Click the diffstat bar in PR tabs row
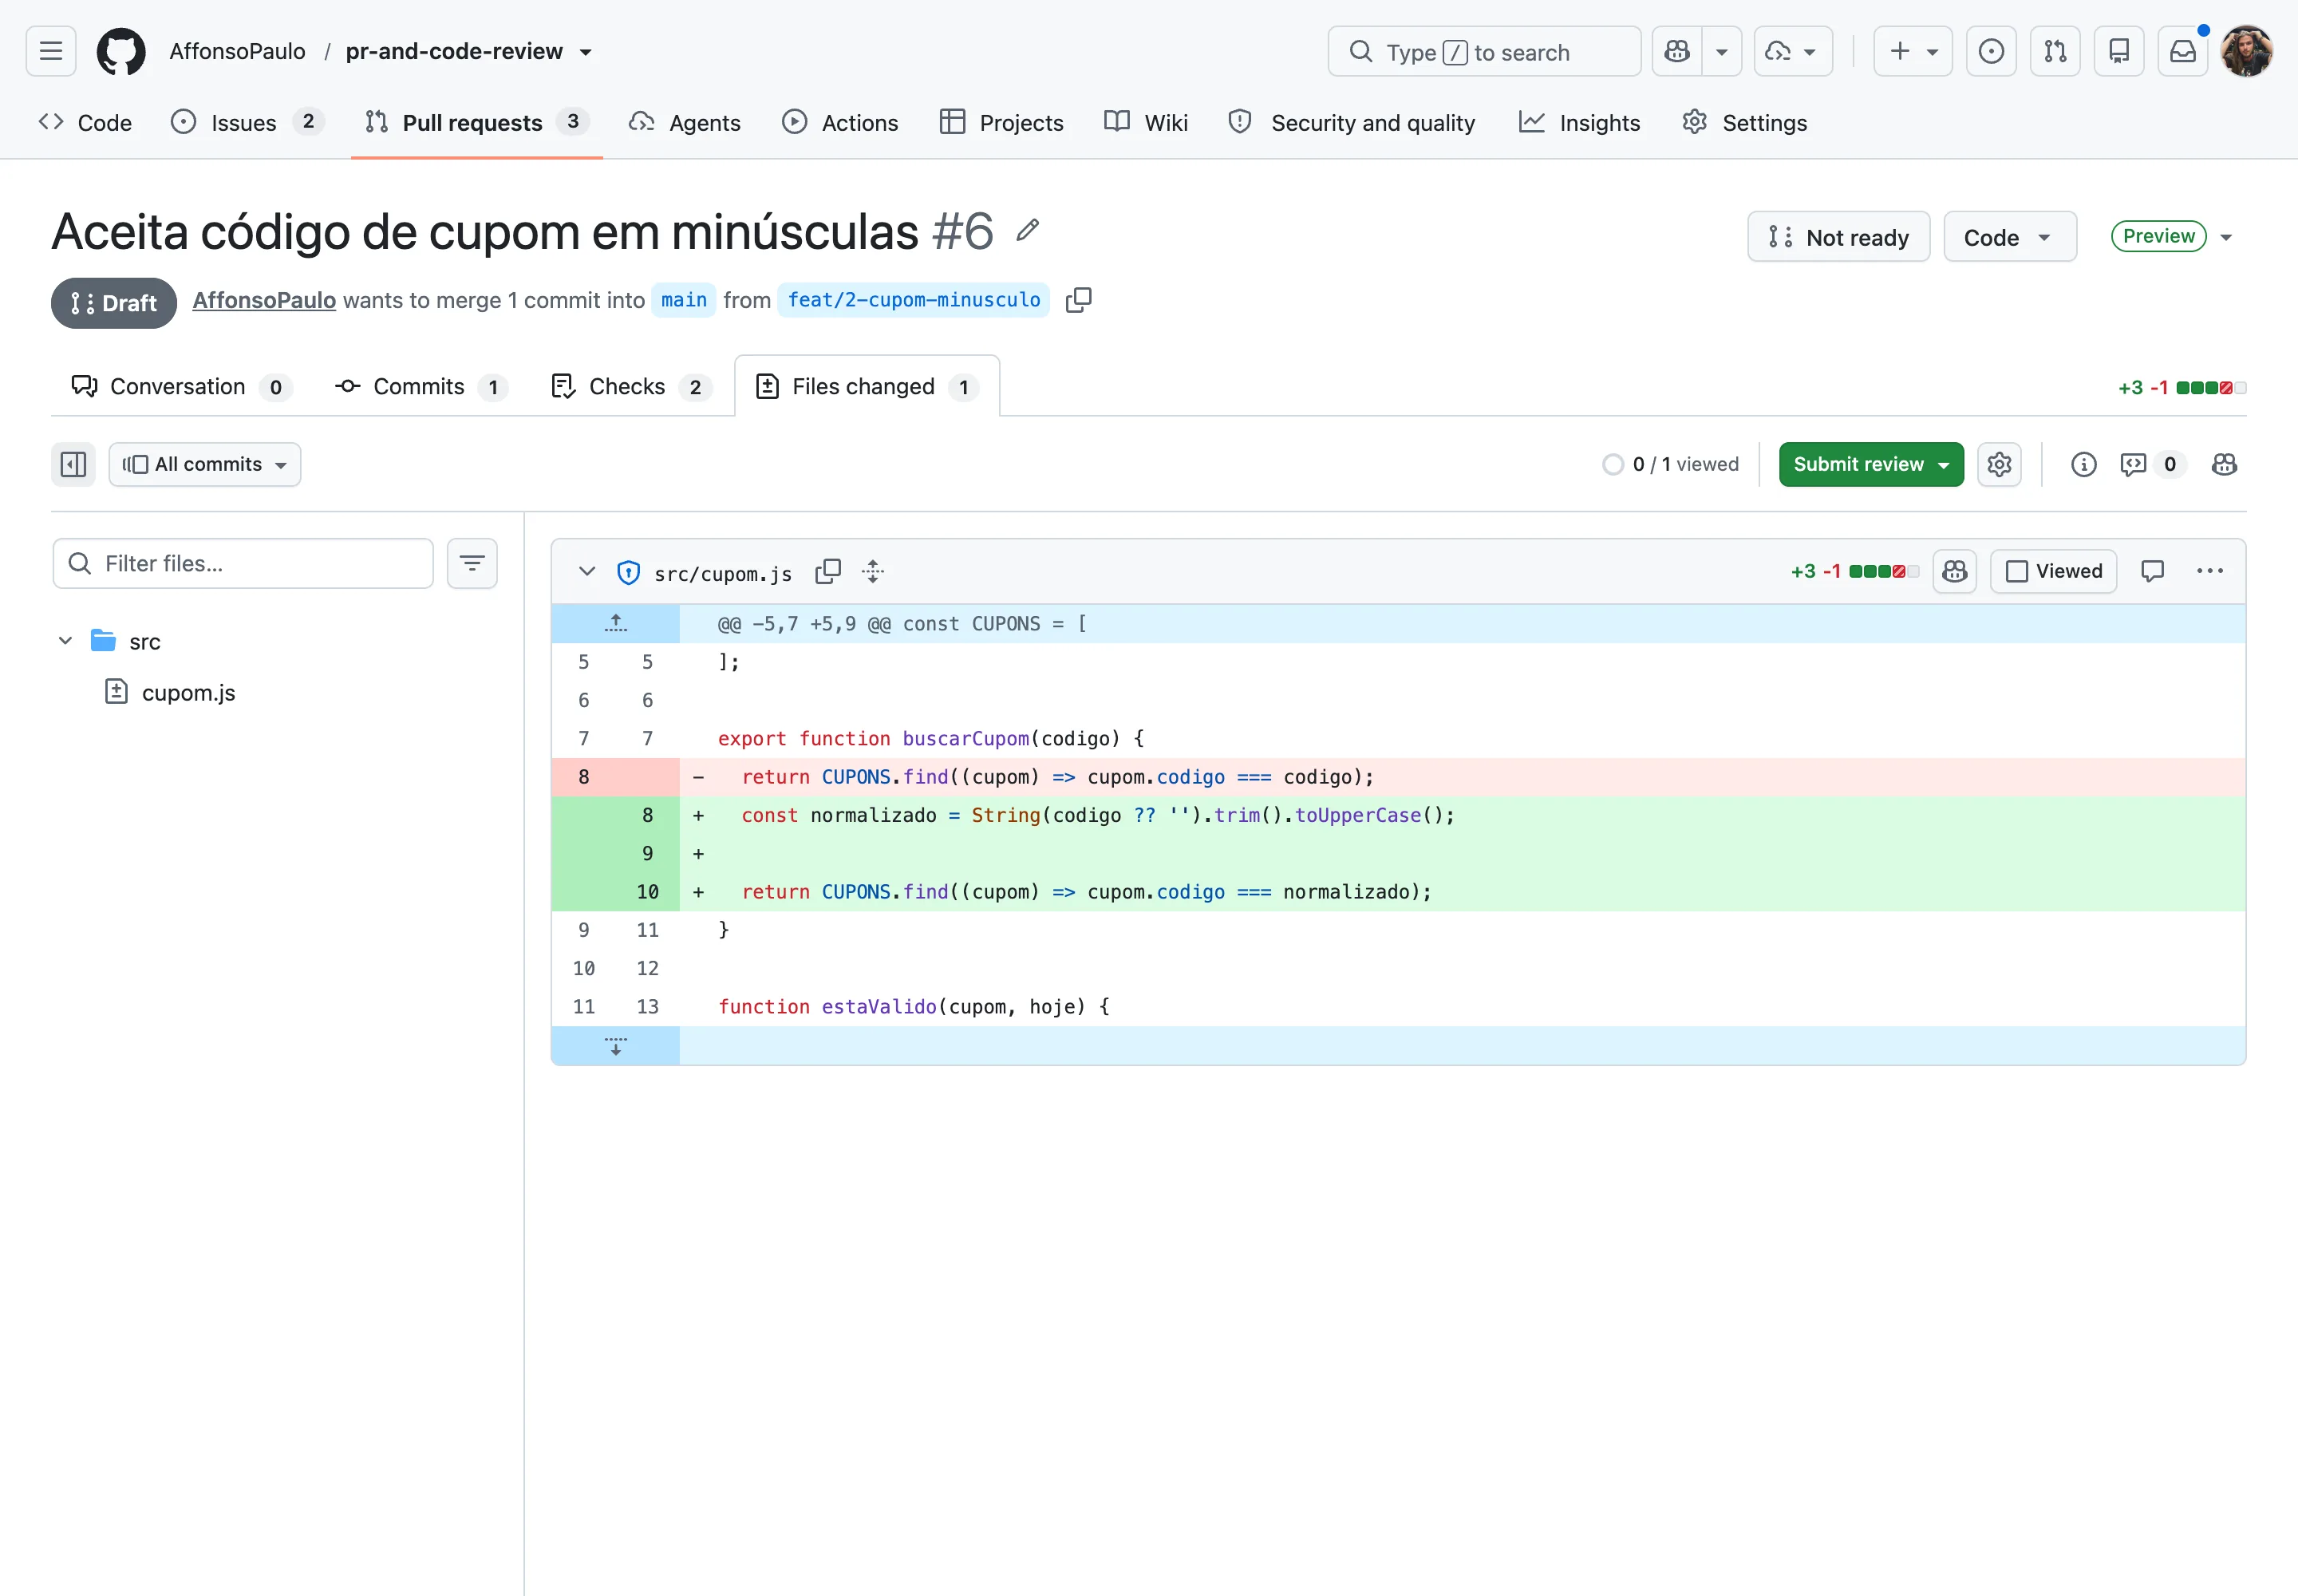2298x1596 pixels. 2210,387
